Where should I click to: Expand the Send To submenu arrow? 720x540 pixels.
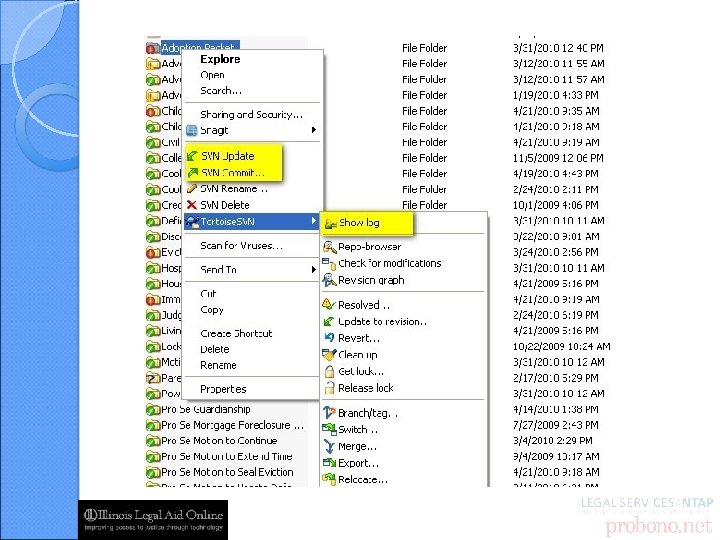click(x=314, y=270)
